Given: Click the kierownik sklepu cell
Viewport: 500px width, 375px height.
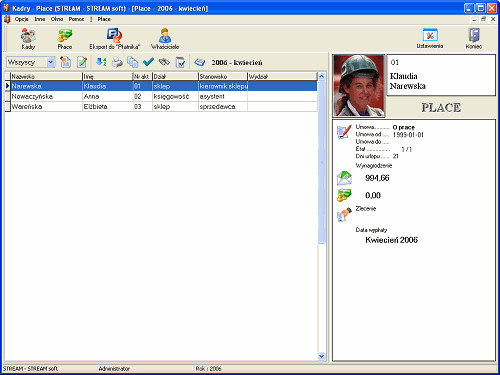Looking at the screenshot, I should (223, 86).
